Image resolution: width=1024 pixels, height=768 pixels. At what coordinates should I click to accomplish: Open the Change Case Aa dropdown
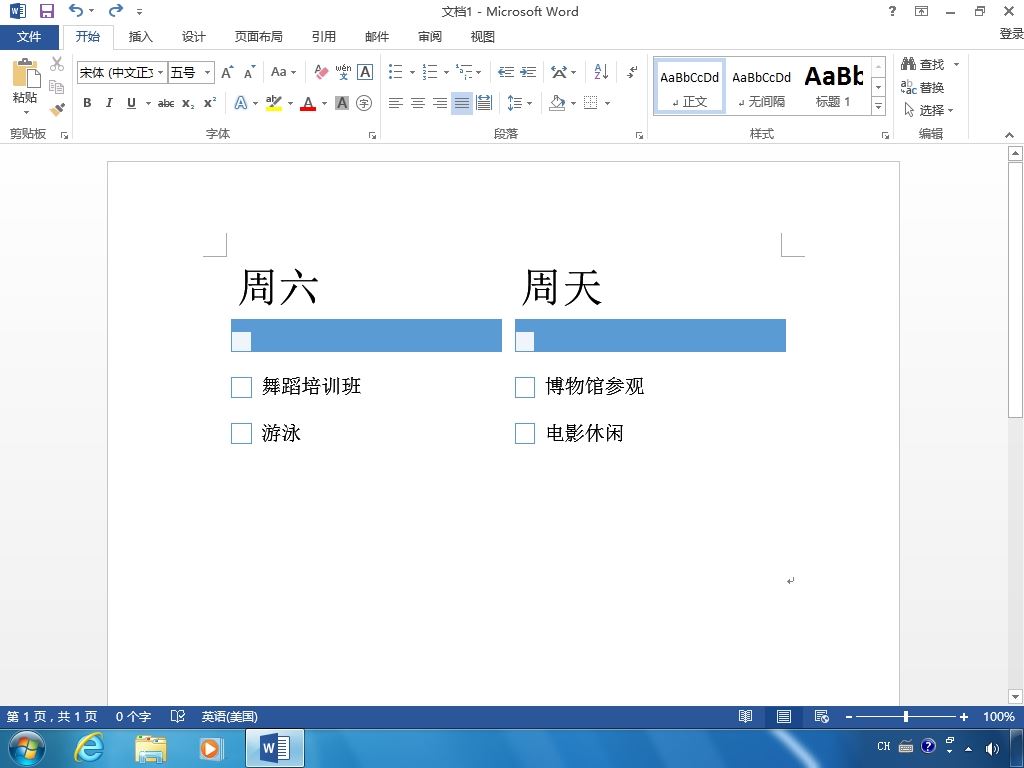283,72
